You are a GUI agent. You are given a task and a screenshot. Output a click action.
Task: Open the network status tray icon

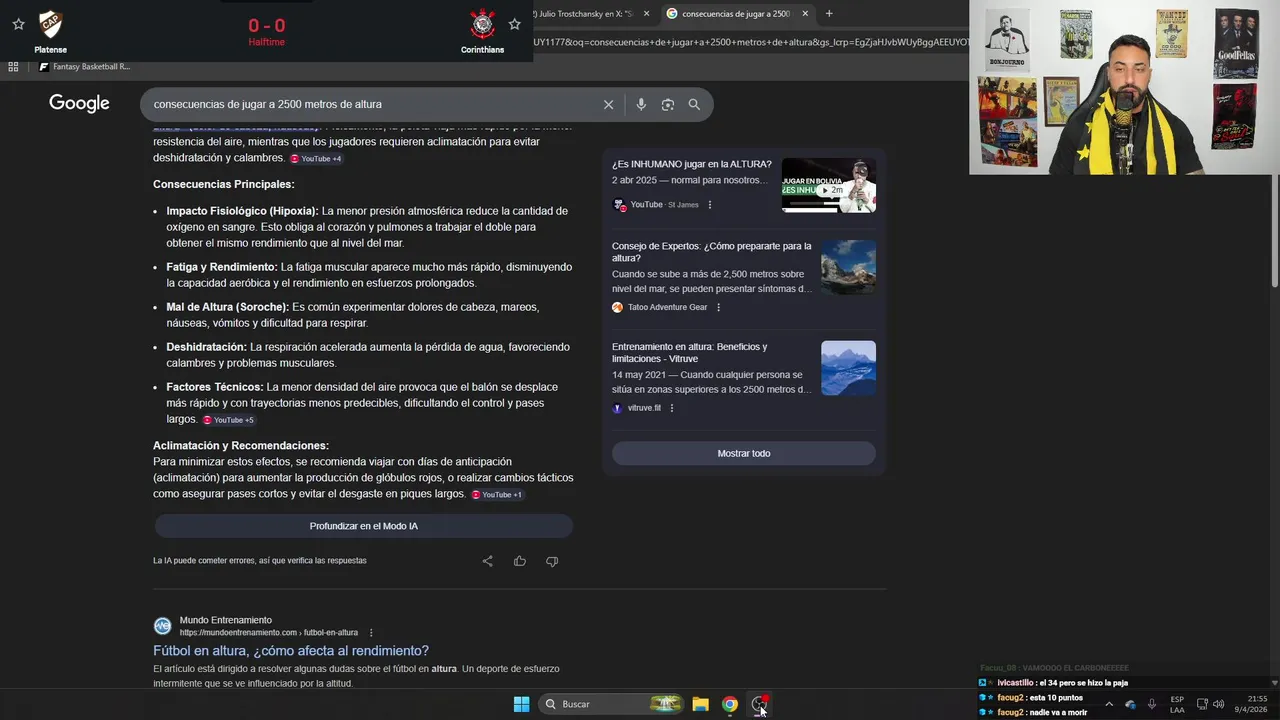click(1202, 704)
